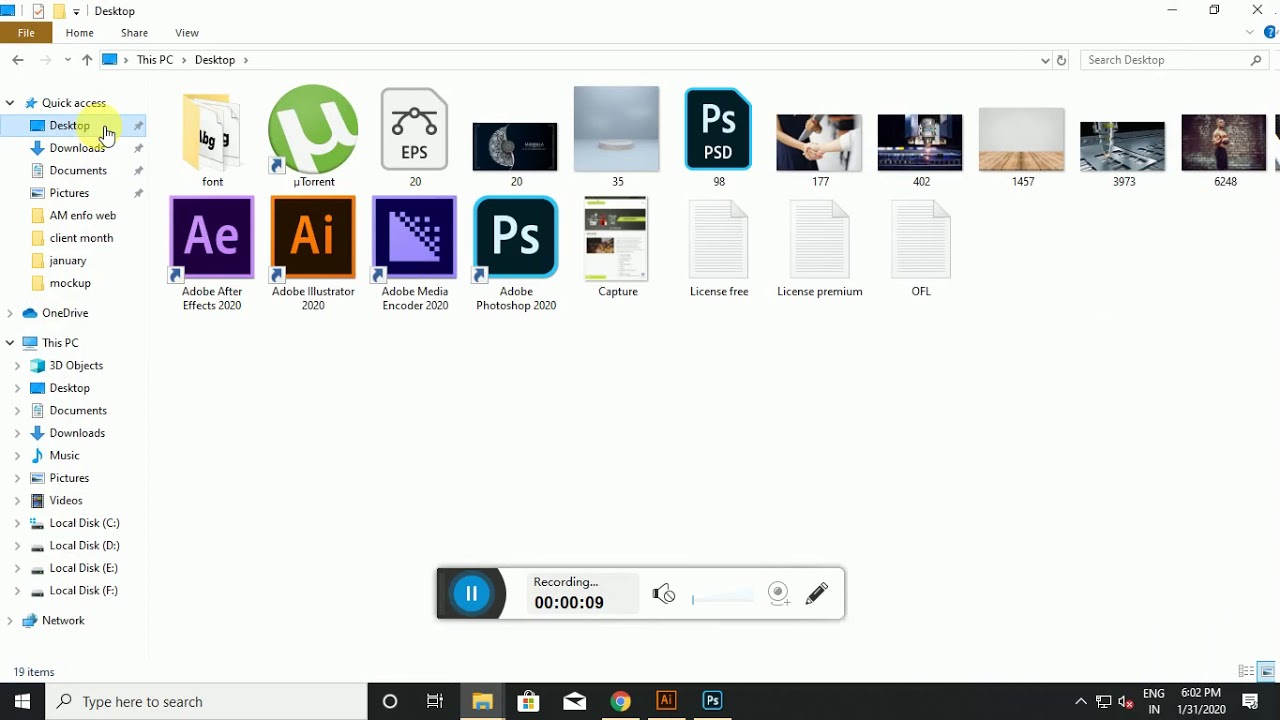Open the Adobe Illustrator 2020 shortcut
Image resolution: width=1280 pixels, height=720 pixels.
(x=313, y=238)
